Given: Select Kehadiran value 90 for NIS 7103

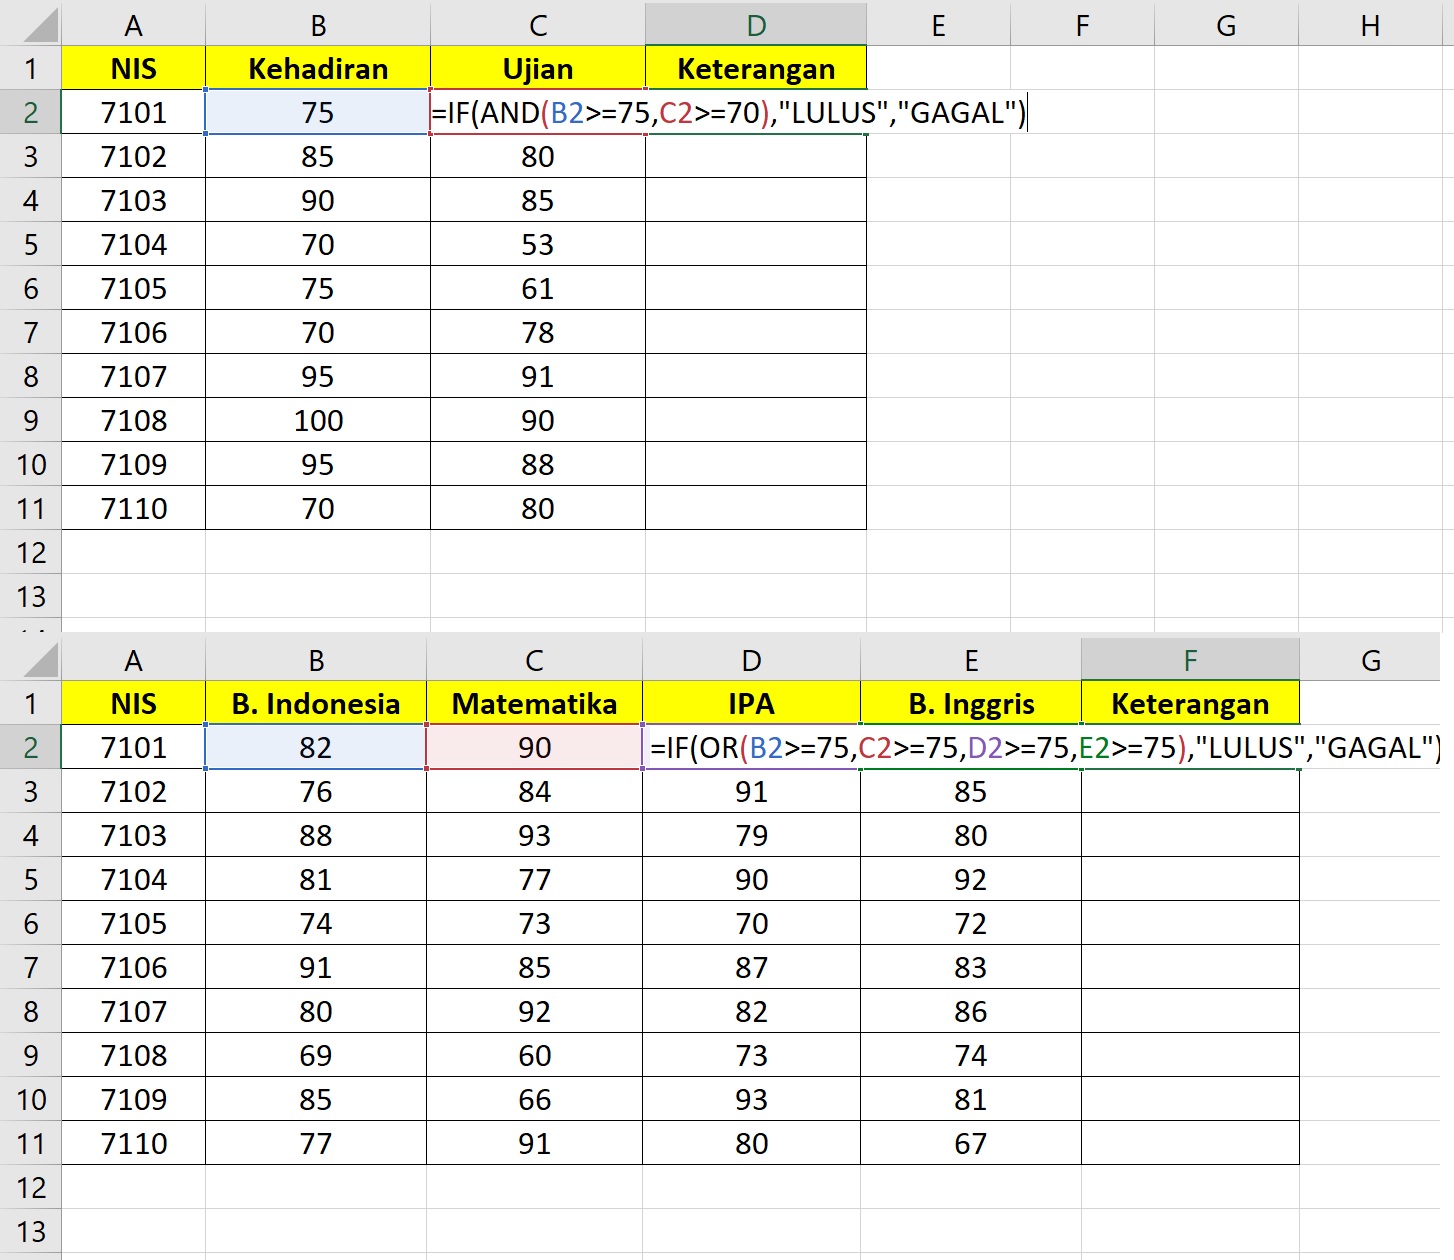Looking at the screenshot, I should [x=318, y=200].
